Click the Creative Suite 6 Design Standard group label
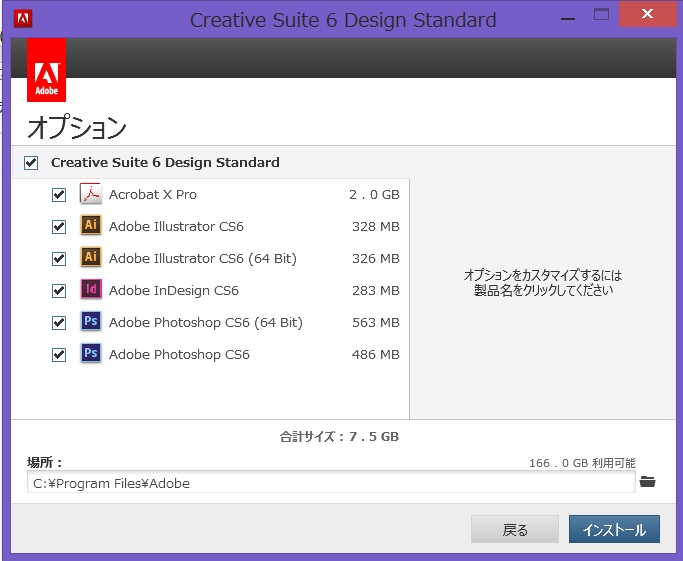This screenshot has width=683, height=561. 165,162
